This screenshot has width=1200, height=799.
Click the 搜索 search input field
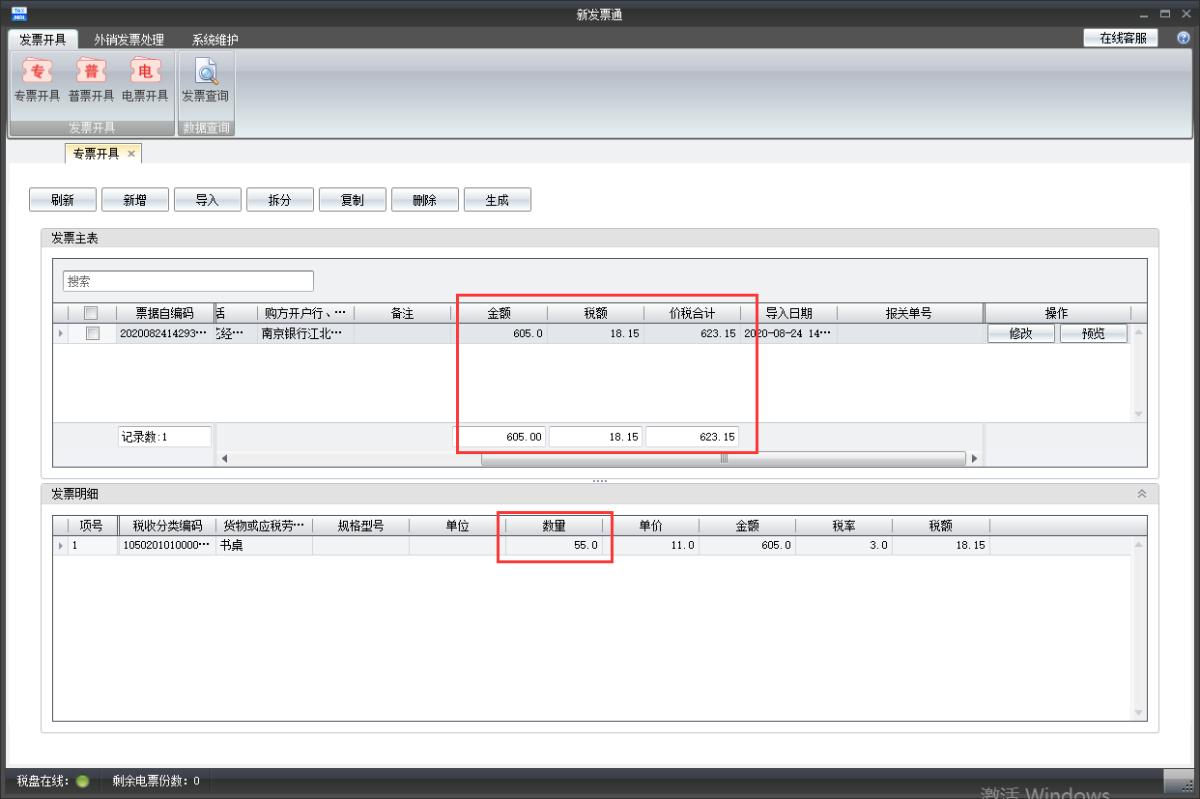click(188, 281)
